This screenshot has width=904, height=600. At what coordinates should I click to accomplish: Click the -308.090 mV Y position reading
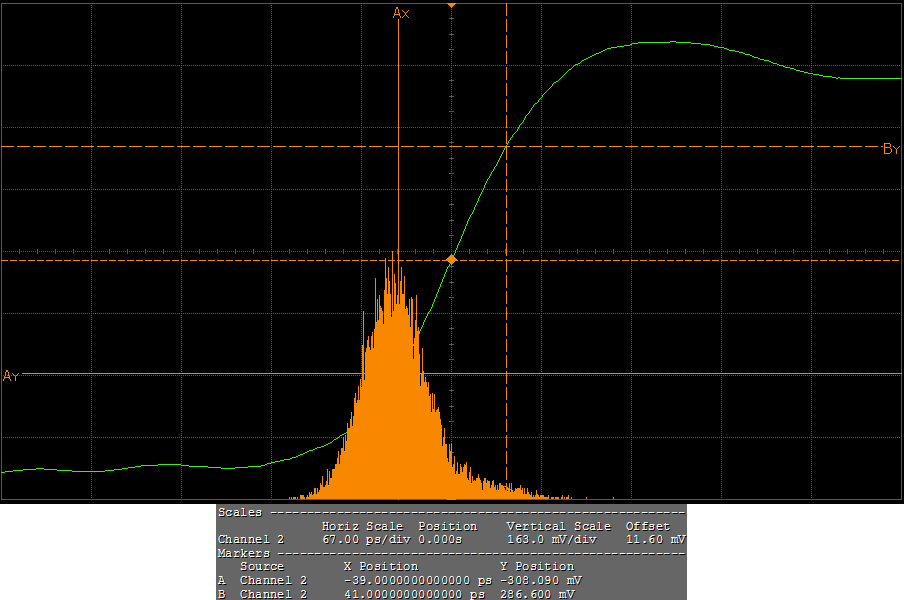click(x=540, y=580)
